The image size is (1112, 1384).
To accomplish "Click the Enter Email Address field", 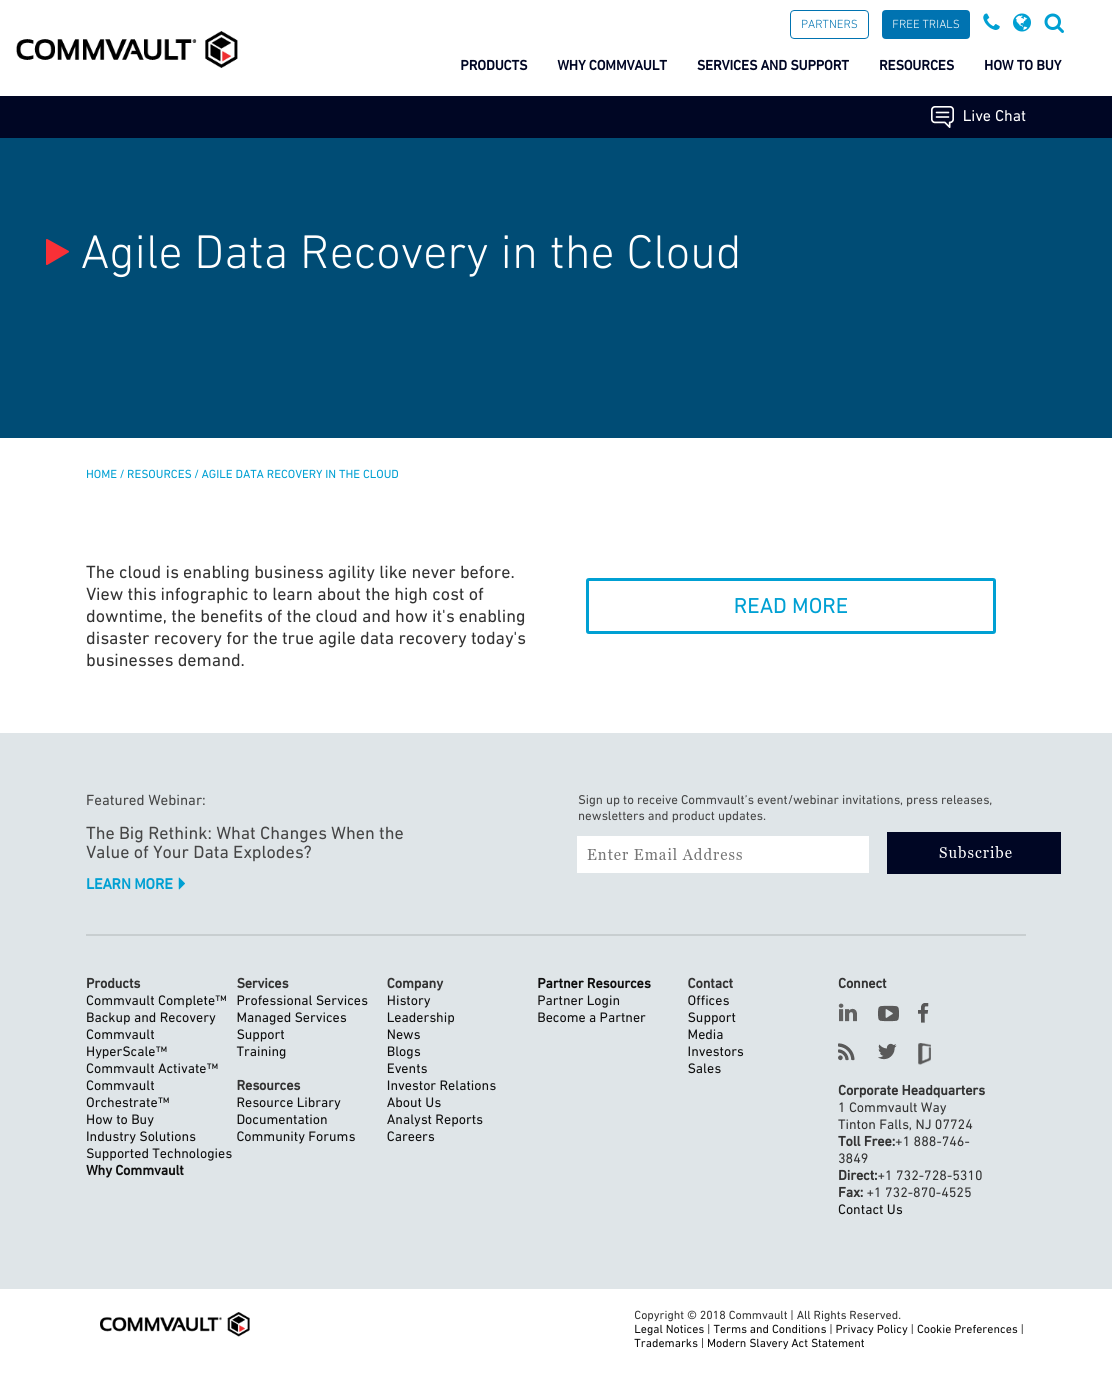I will coord(723,854).
